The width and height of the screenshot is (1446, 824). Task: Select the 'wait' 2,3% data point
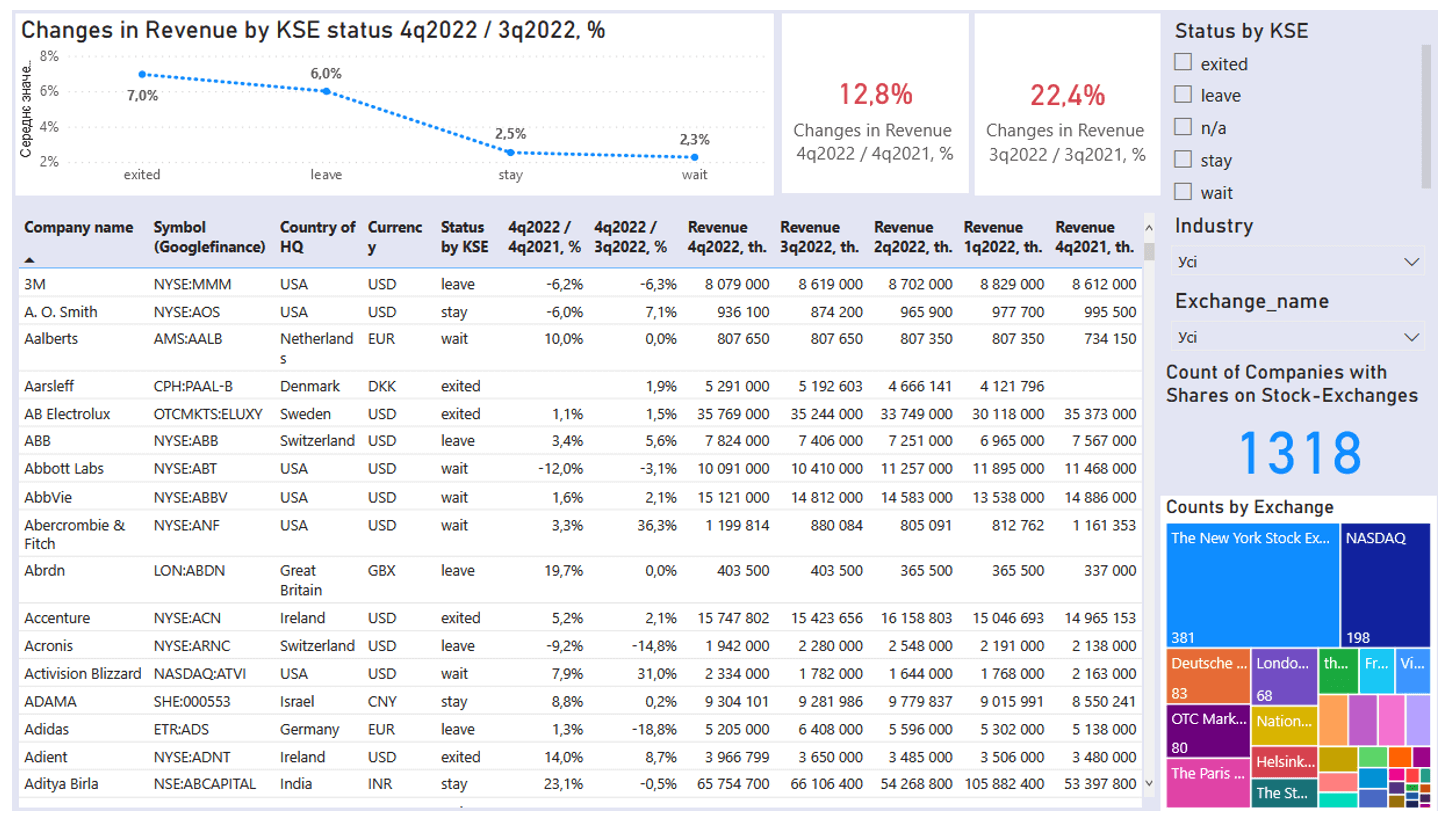694,156
